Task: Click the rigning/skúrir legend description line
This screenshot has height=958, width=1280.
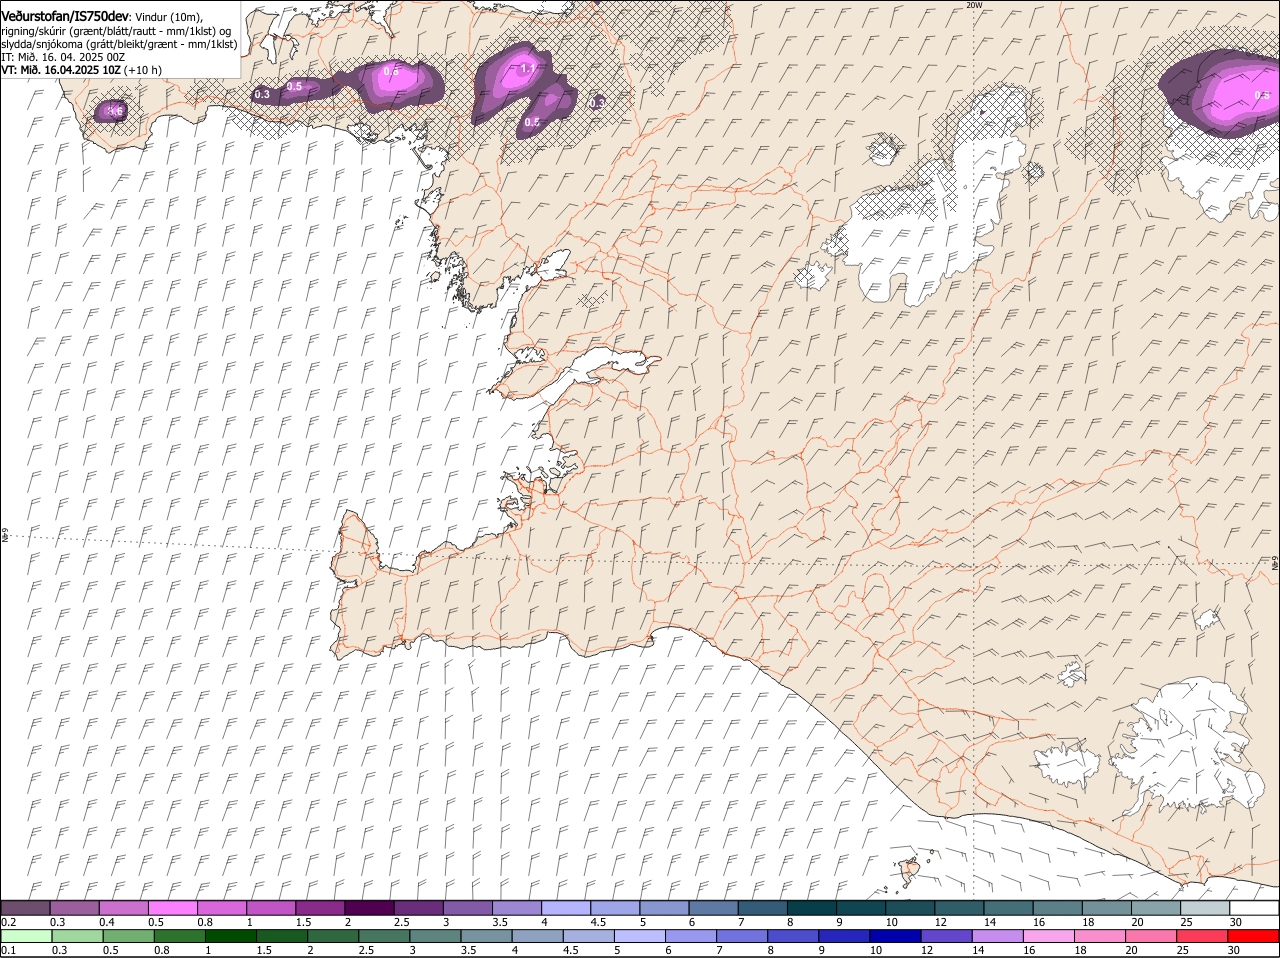Action: point(118,30)
